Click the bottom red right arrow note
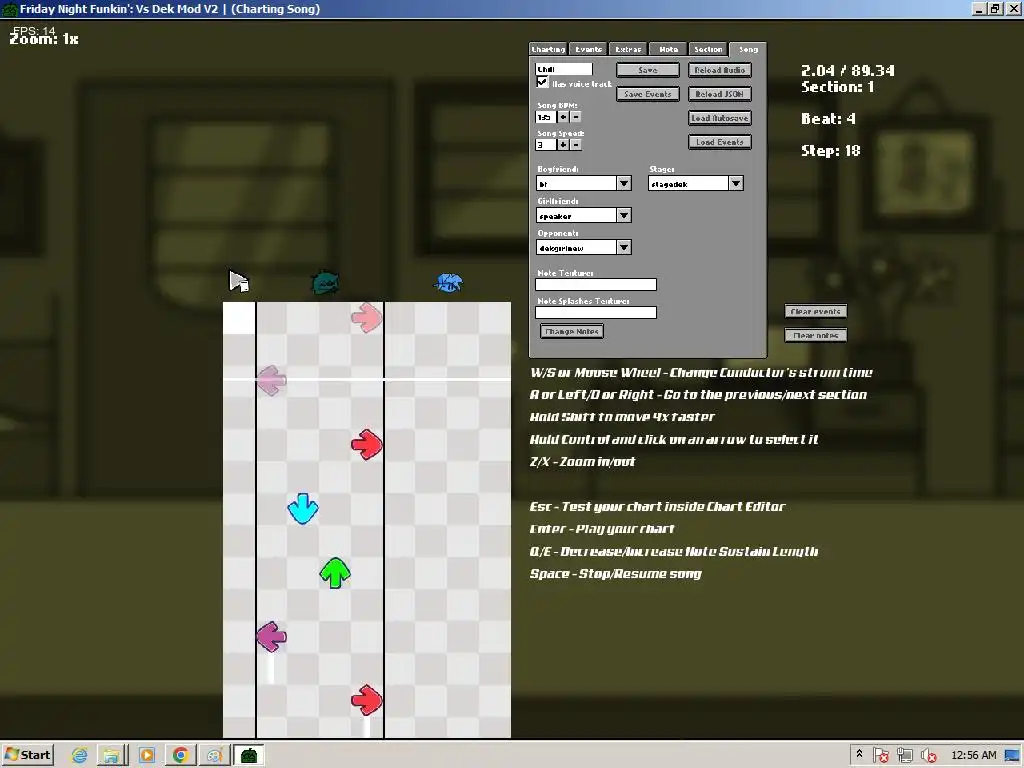The height and width of the screenshot is (768, 1024). (366, 700)
